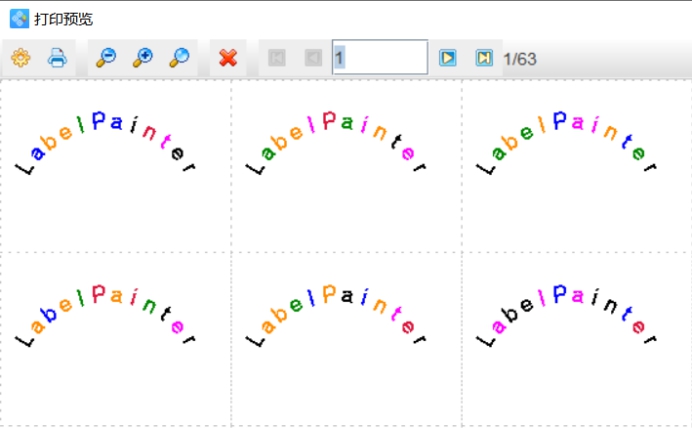Click the plain magnifier zoom icon
Screen dimensions: 692x428
click(179, 58)
